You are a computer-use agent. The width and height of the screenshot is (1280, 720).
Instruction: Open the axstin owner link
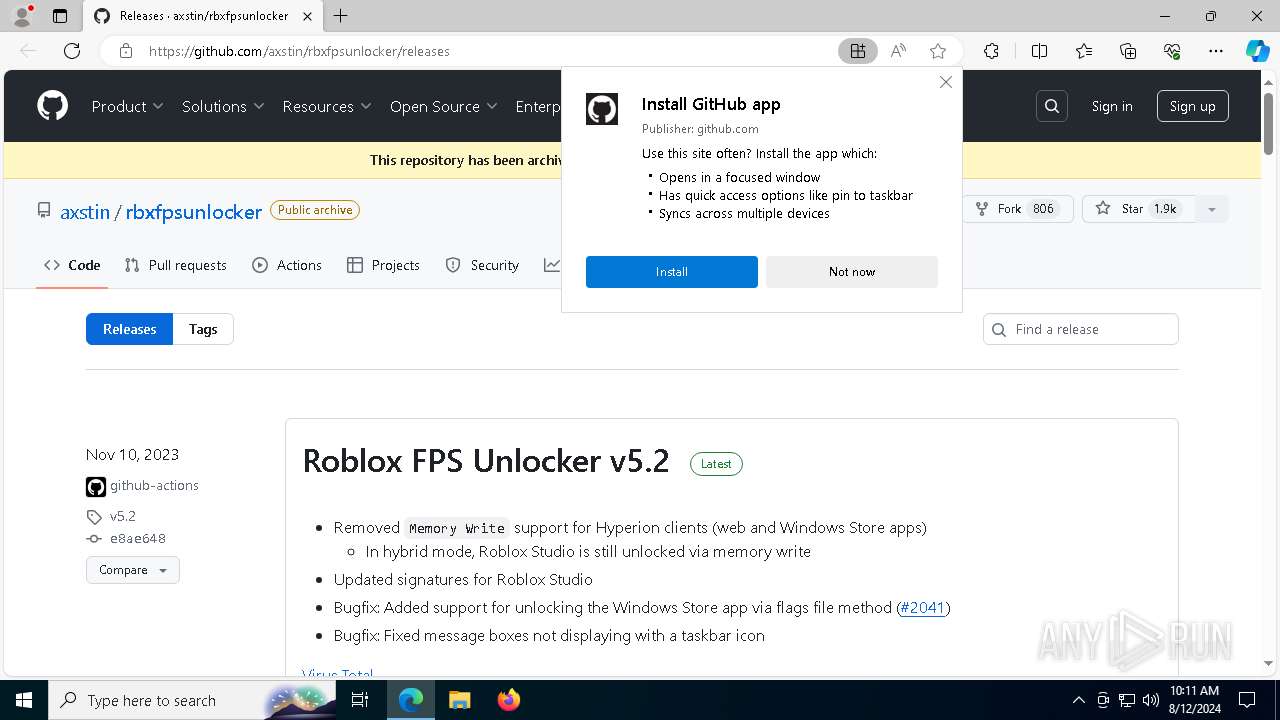point(85,212)
